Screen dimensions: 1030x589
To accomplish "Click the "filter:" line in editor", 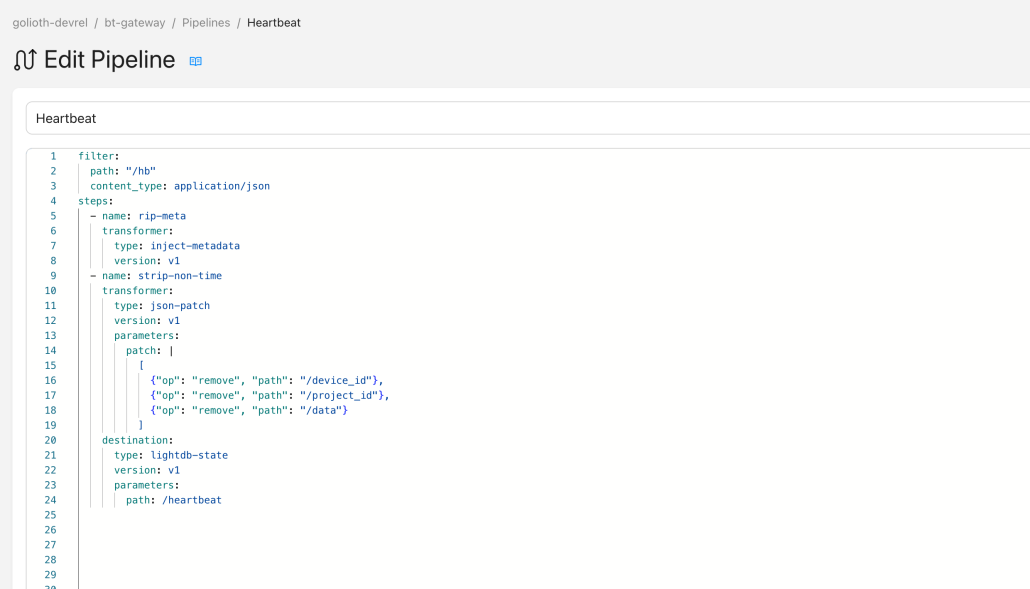I will pos(99,156).
